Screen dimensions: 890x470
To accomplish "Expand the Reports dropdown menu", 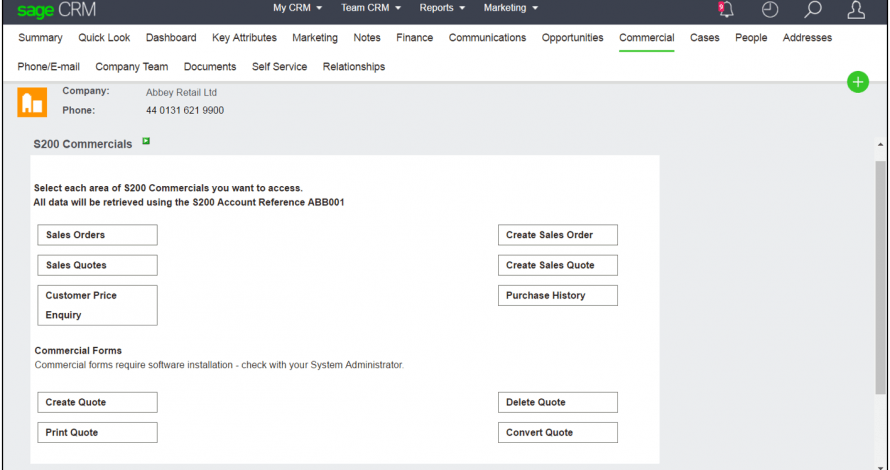I will click(x=442, y=8).
